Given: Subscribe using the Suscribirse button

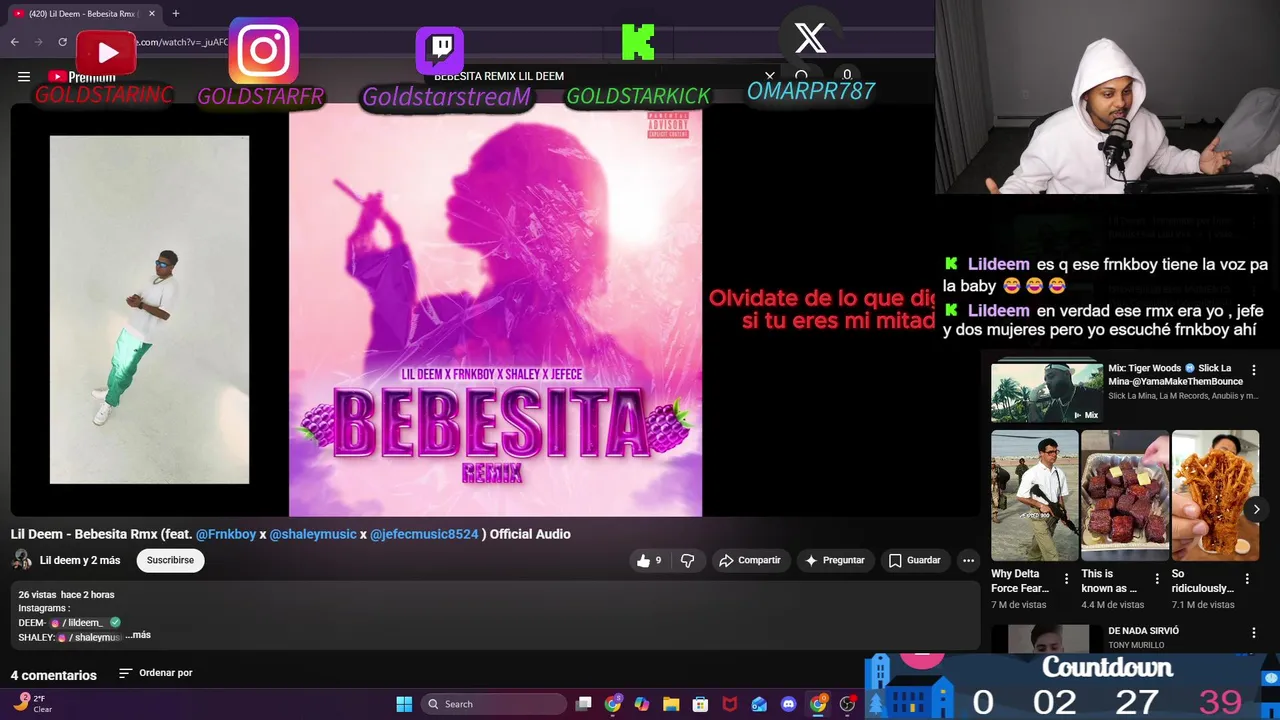Looking at the screenshot, I should pyautogui.click(x=170, y=560).
